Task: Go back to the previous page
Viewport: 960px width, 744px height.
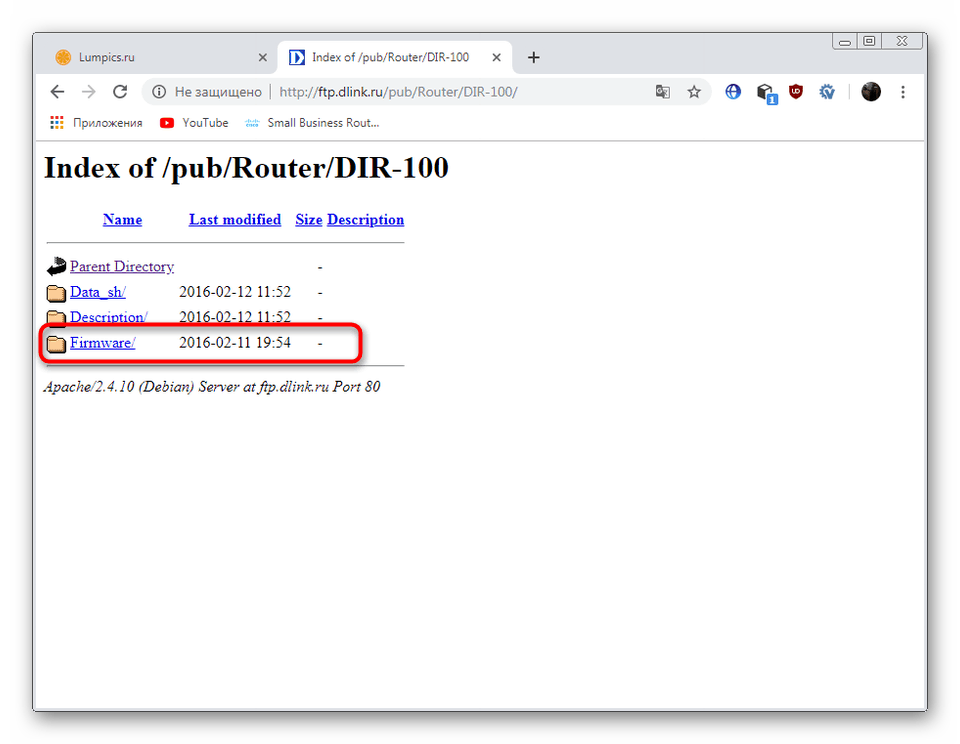Action: click(57, 92)
